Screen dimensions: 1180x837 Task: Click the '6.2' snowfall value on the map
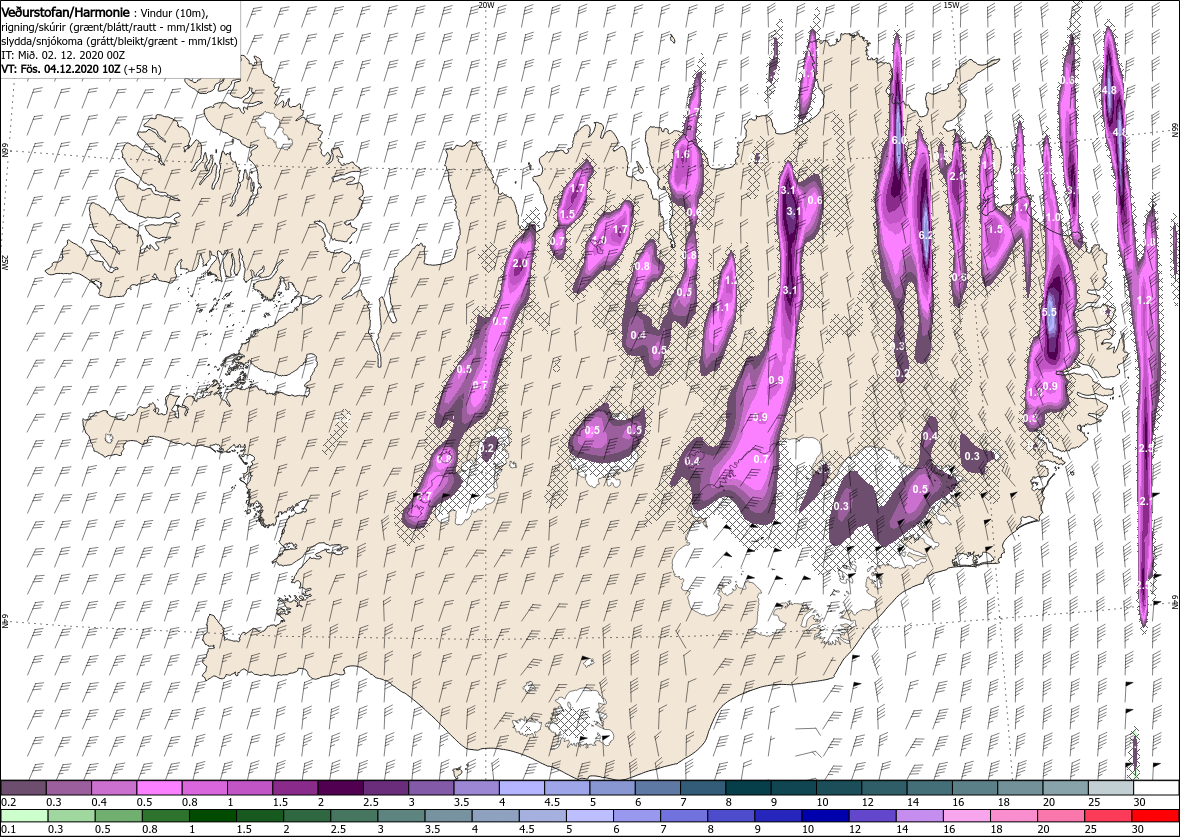point(926,235)
